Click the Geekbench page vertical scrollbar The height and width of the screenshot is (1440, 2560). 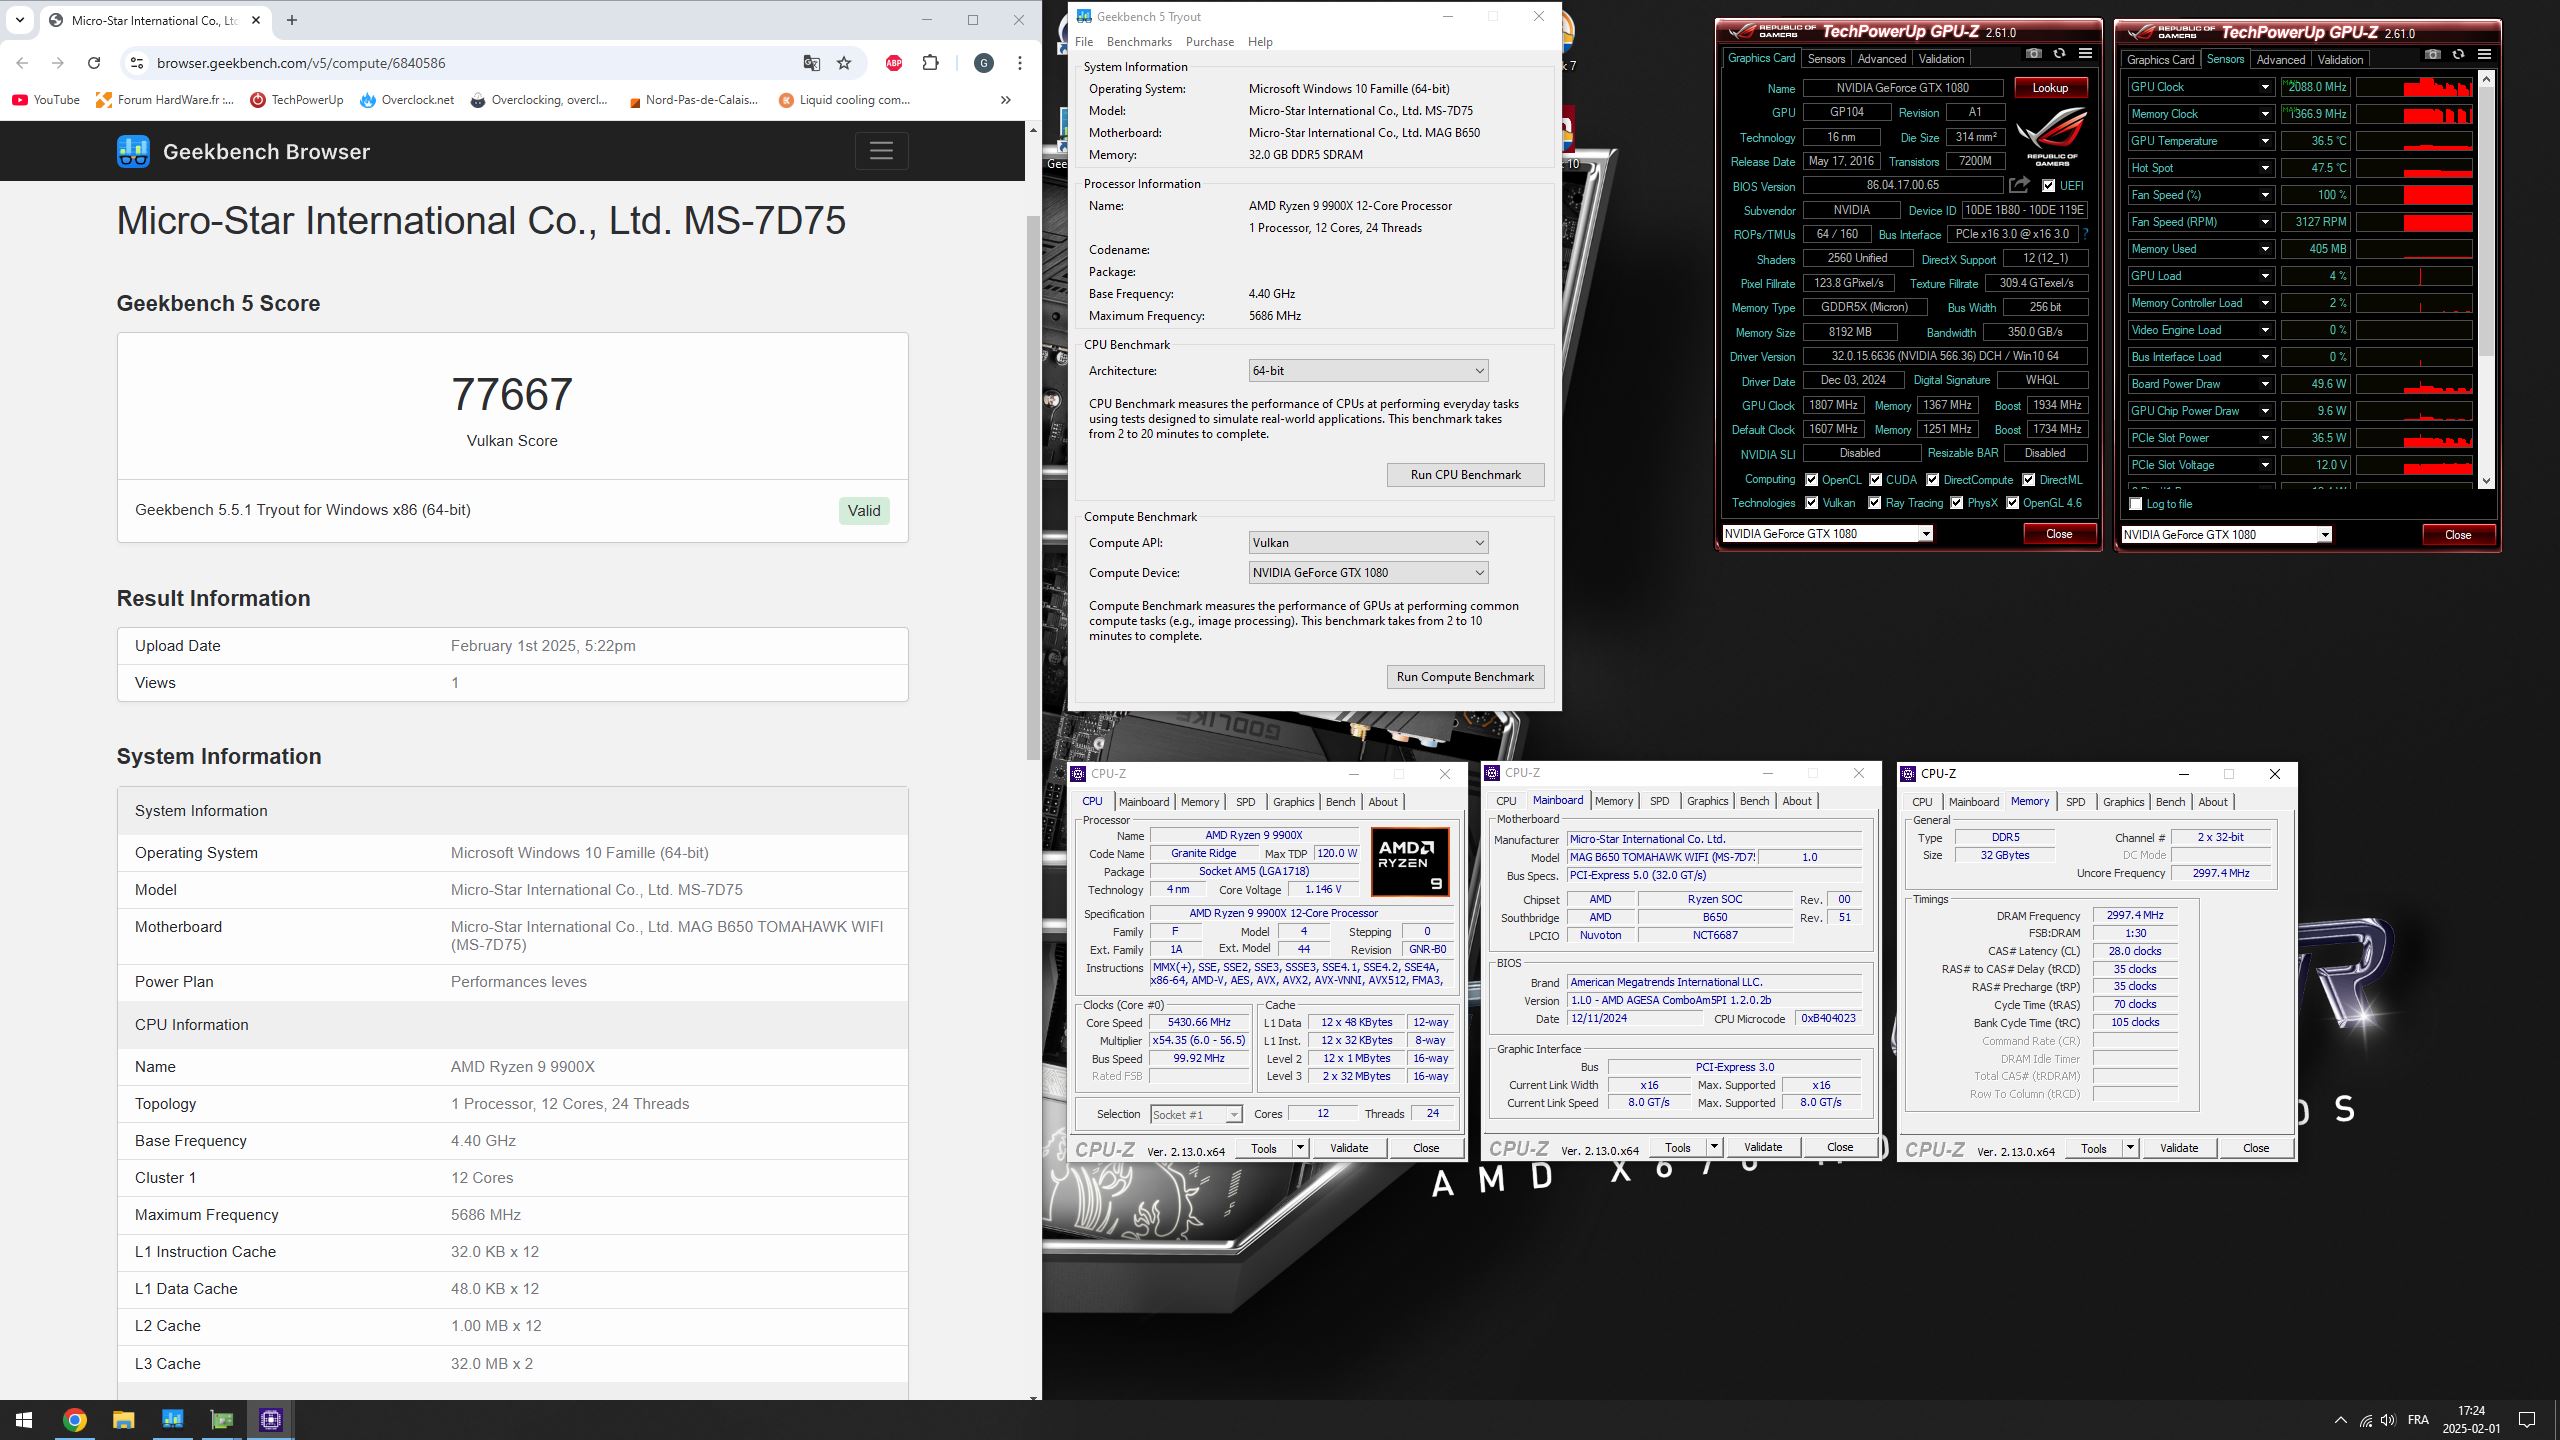pos(1033,487)
